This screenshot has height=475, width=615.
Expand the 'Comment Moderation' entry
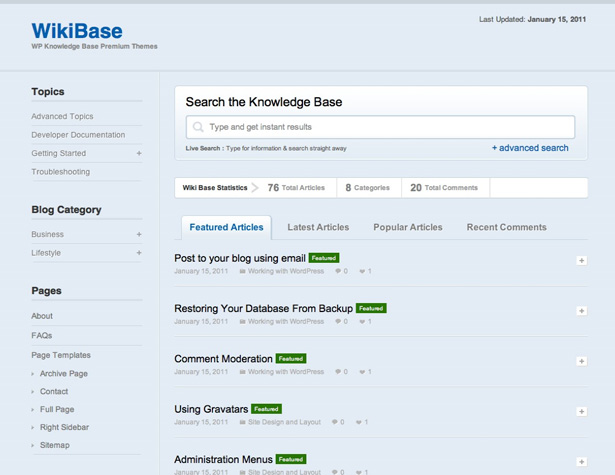[x=582, y=361]
